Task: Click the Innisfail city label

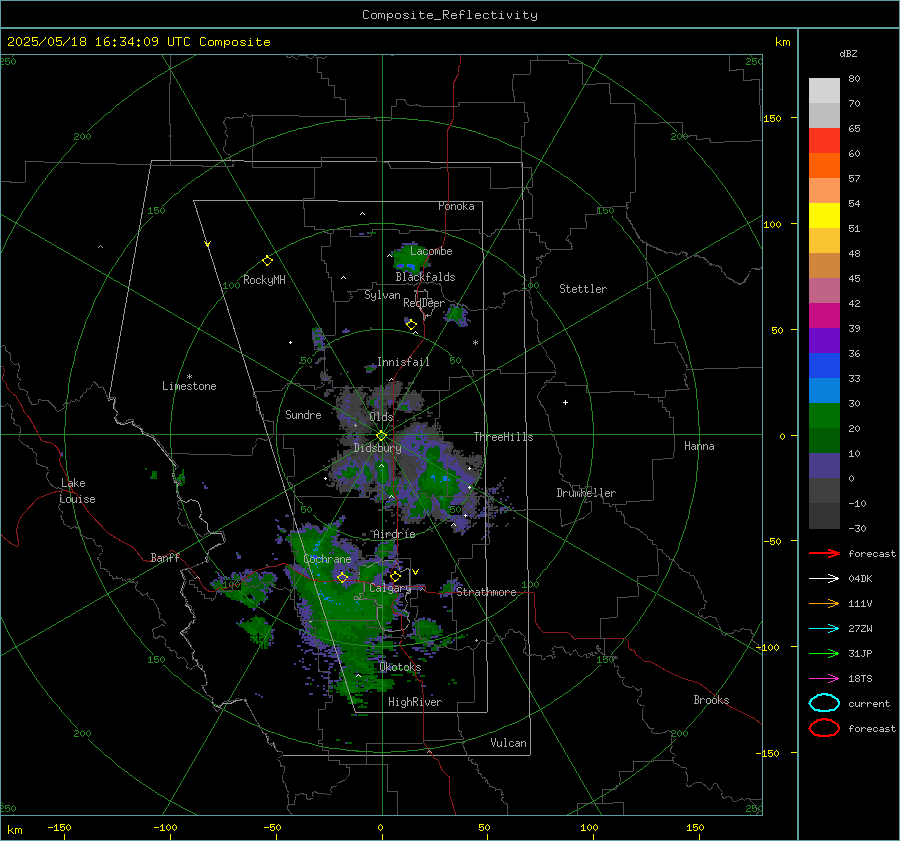Action: [x=403, y=362]
